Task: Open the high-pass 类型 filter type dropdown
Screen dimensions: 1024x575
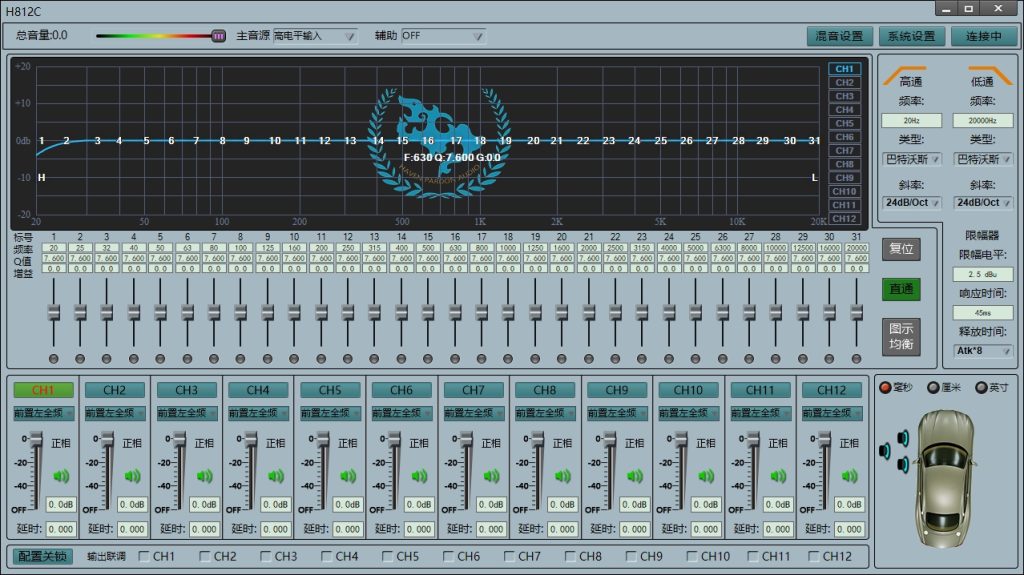Action: [912, 159]
